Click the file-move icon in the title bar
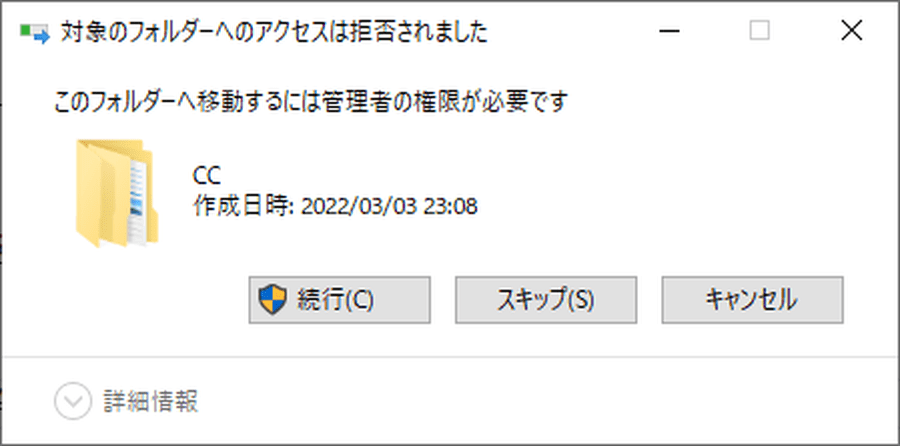The height and width of the screenshot is (446, 900). pos(35,32)
